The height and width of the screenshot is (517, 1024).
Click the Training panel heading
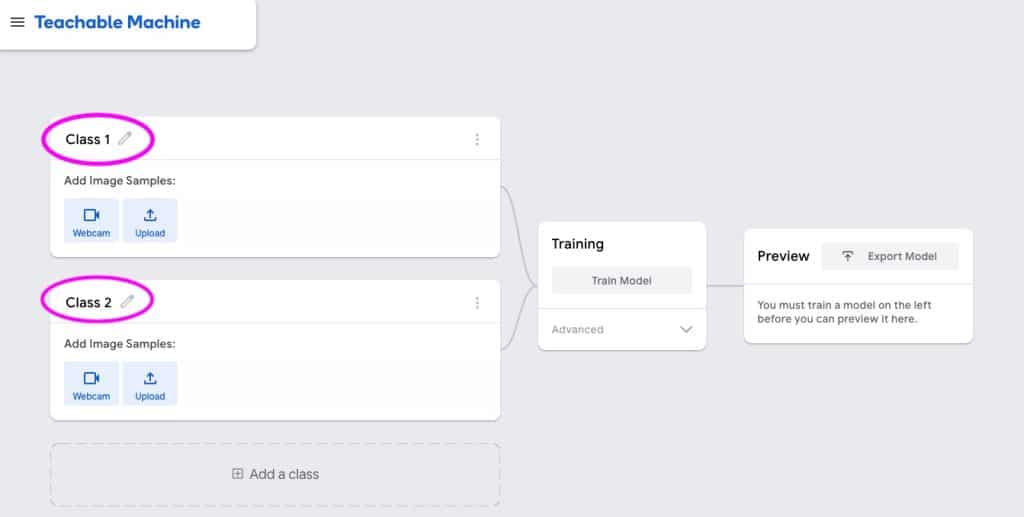click(x=577, y=244)
